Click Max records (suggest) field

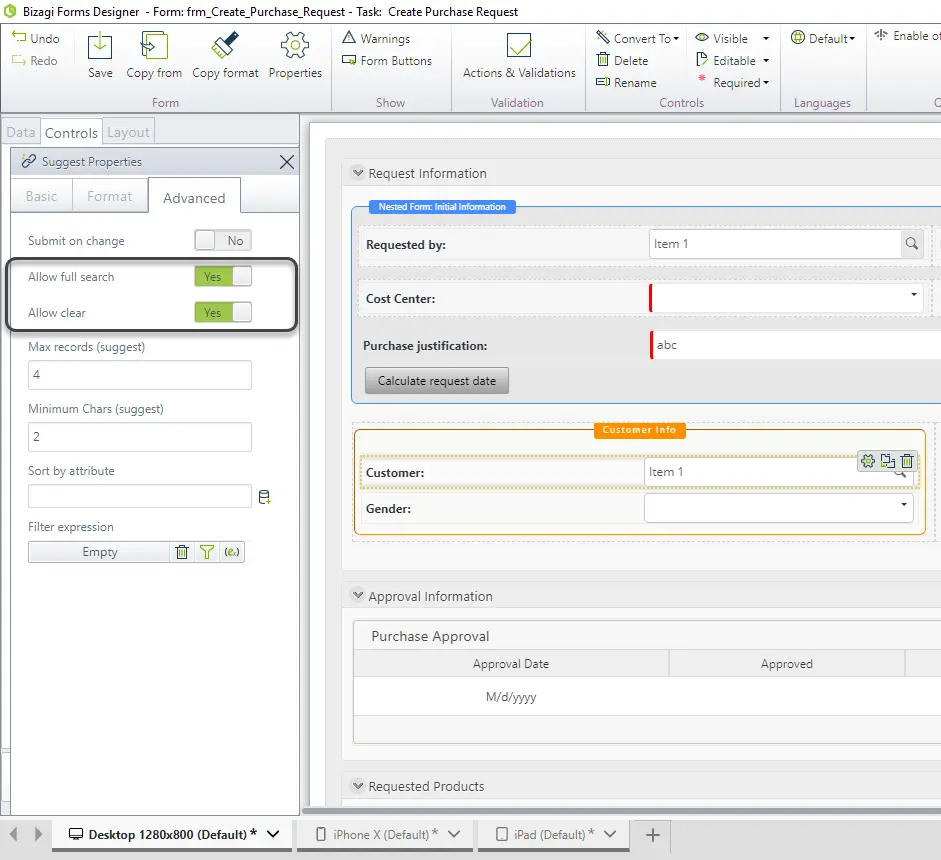tap(140, 374)
